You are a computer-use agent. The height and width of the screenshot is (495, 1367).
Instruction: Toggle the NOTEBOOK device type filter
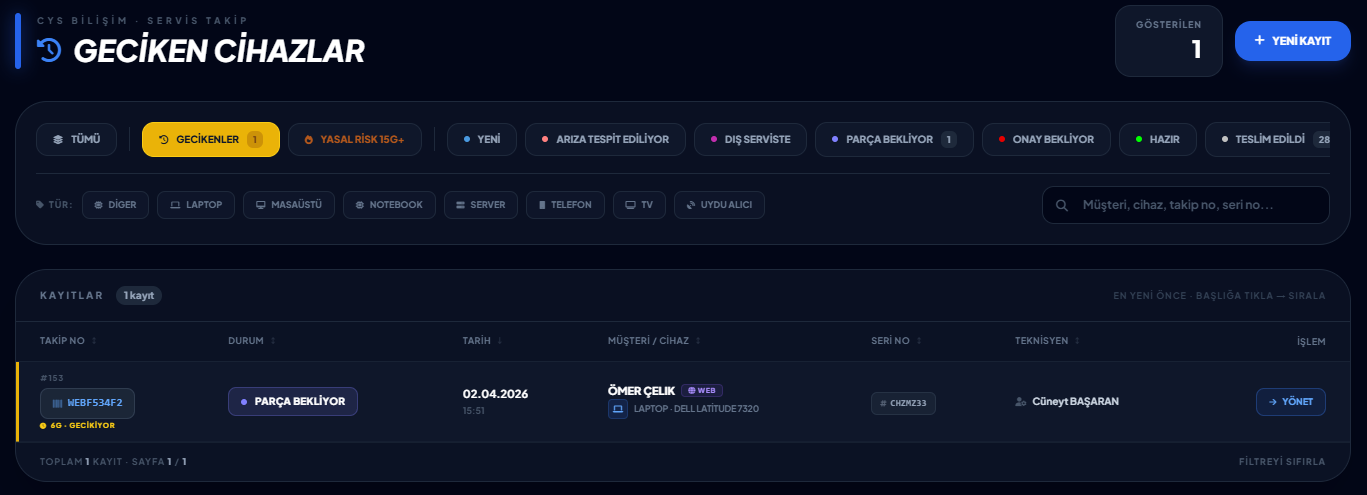(x=389, y=204)
